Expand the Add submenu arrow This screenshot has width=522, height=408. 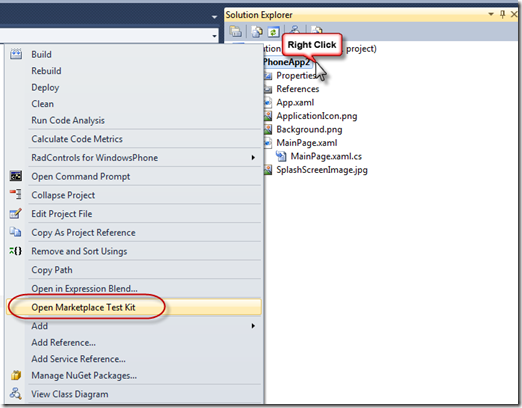click(253, 326)
